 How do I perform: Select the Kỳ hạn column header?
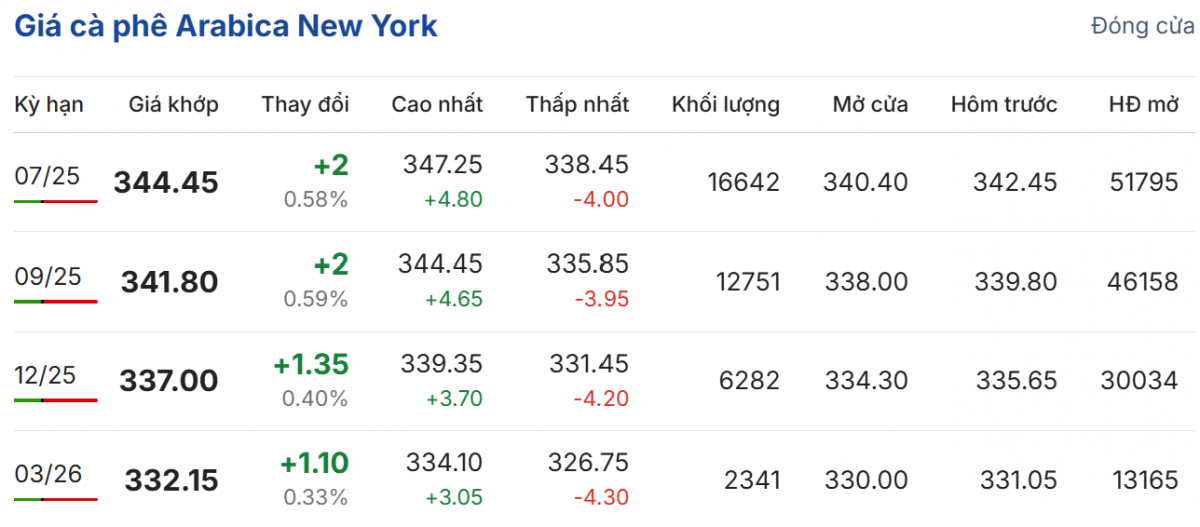pos(49,104)
